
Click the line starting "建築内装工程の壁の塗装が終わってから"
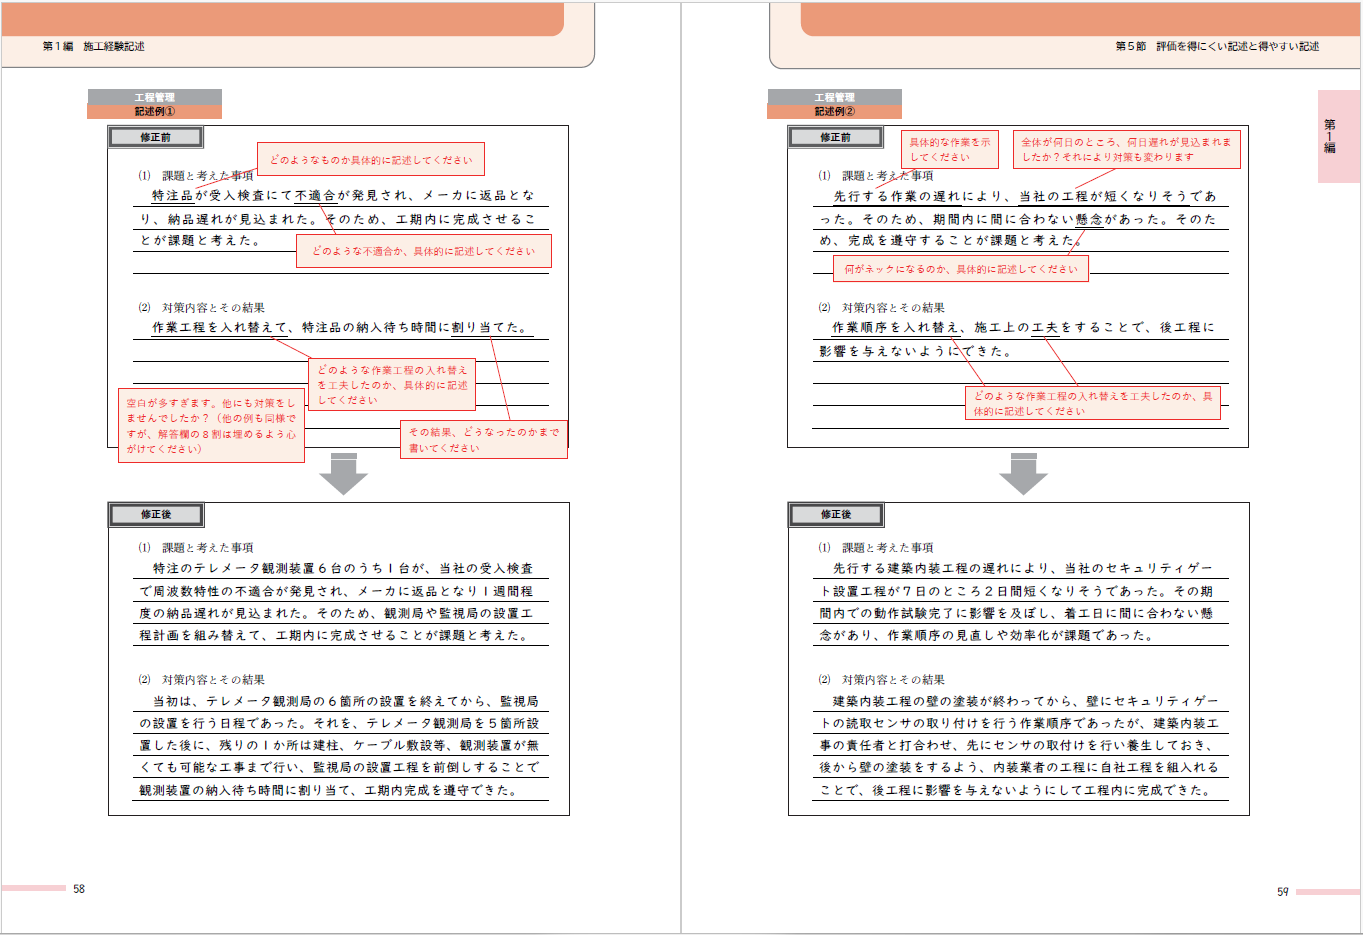pyautogui.click(x=1025, y=701)
